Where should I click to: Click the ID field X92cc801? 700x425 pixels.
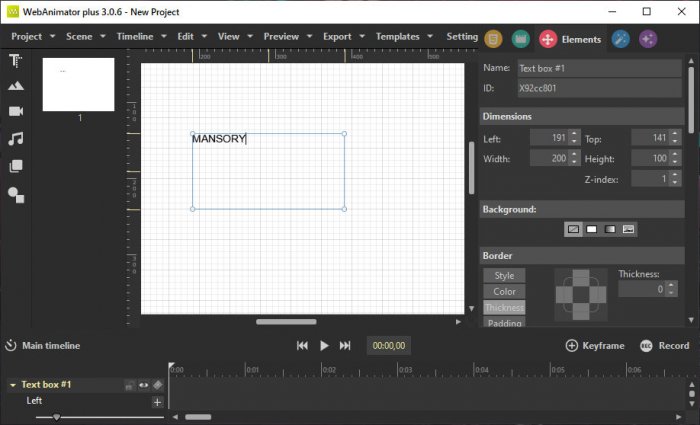click(x=599, y=88)
